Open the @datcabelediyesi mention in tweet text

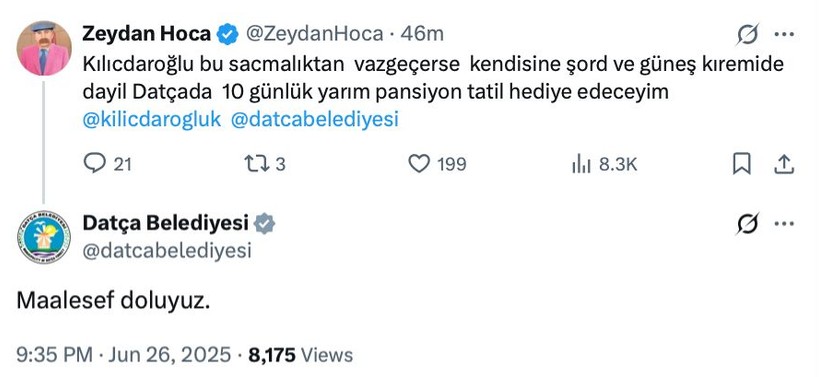click(x=314, y=120)
